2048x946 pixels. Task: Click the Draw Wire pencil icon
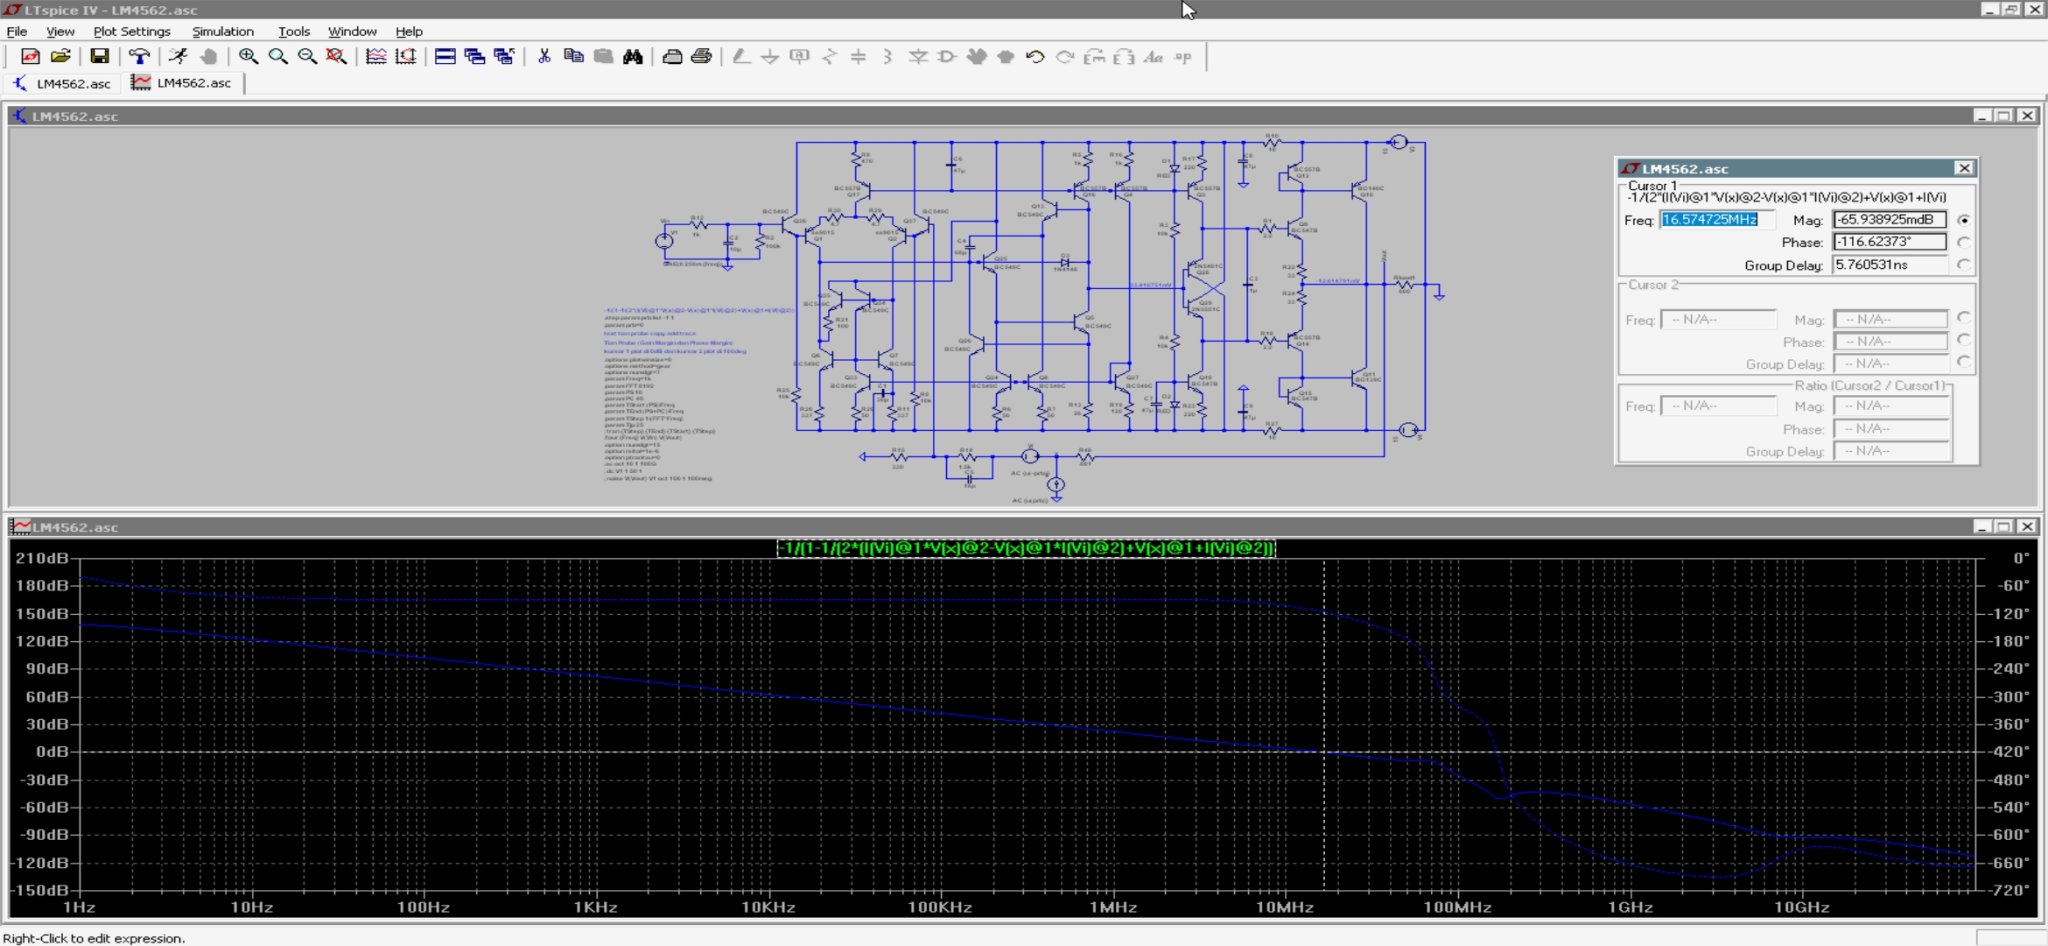coord(741,57)
